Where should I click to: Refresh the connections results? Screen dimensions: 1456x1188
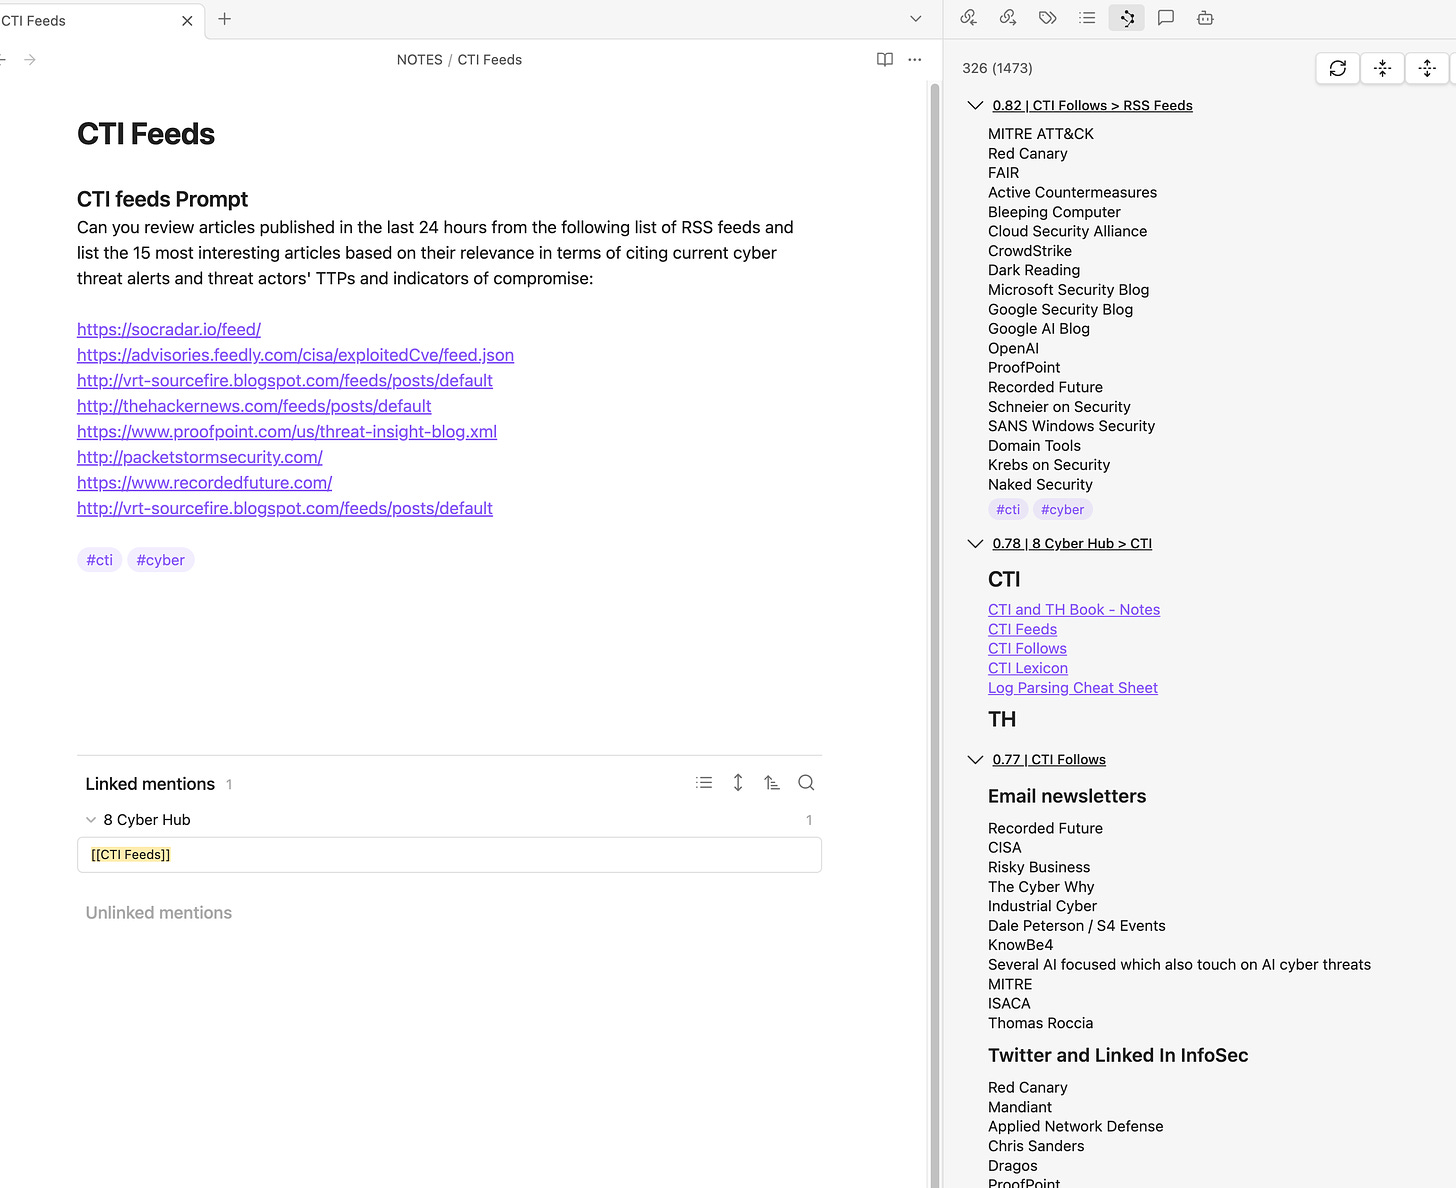click(x=1338, y=68)
